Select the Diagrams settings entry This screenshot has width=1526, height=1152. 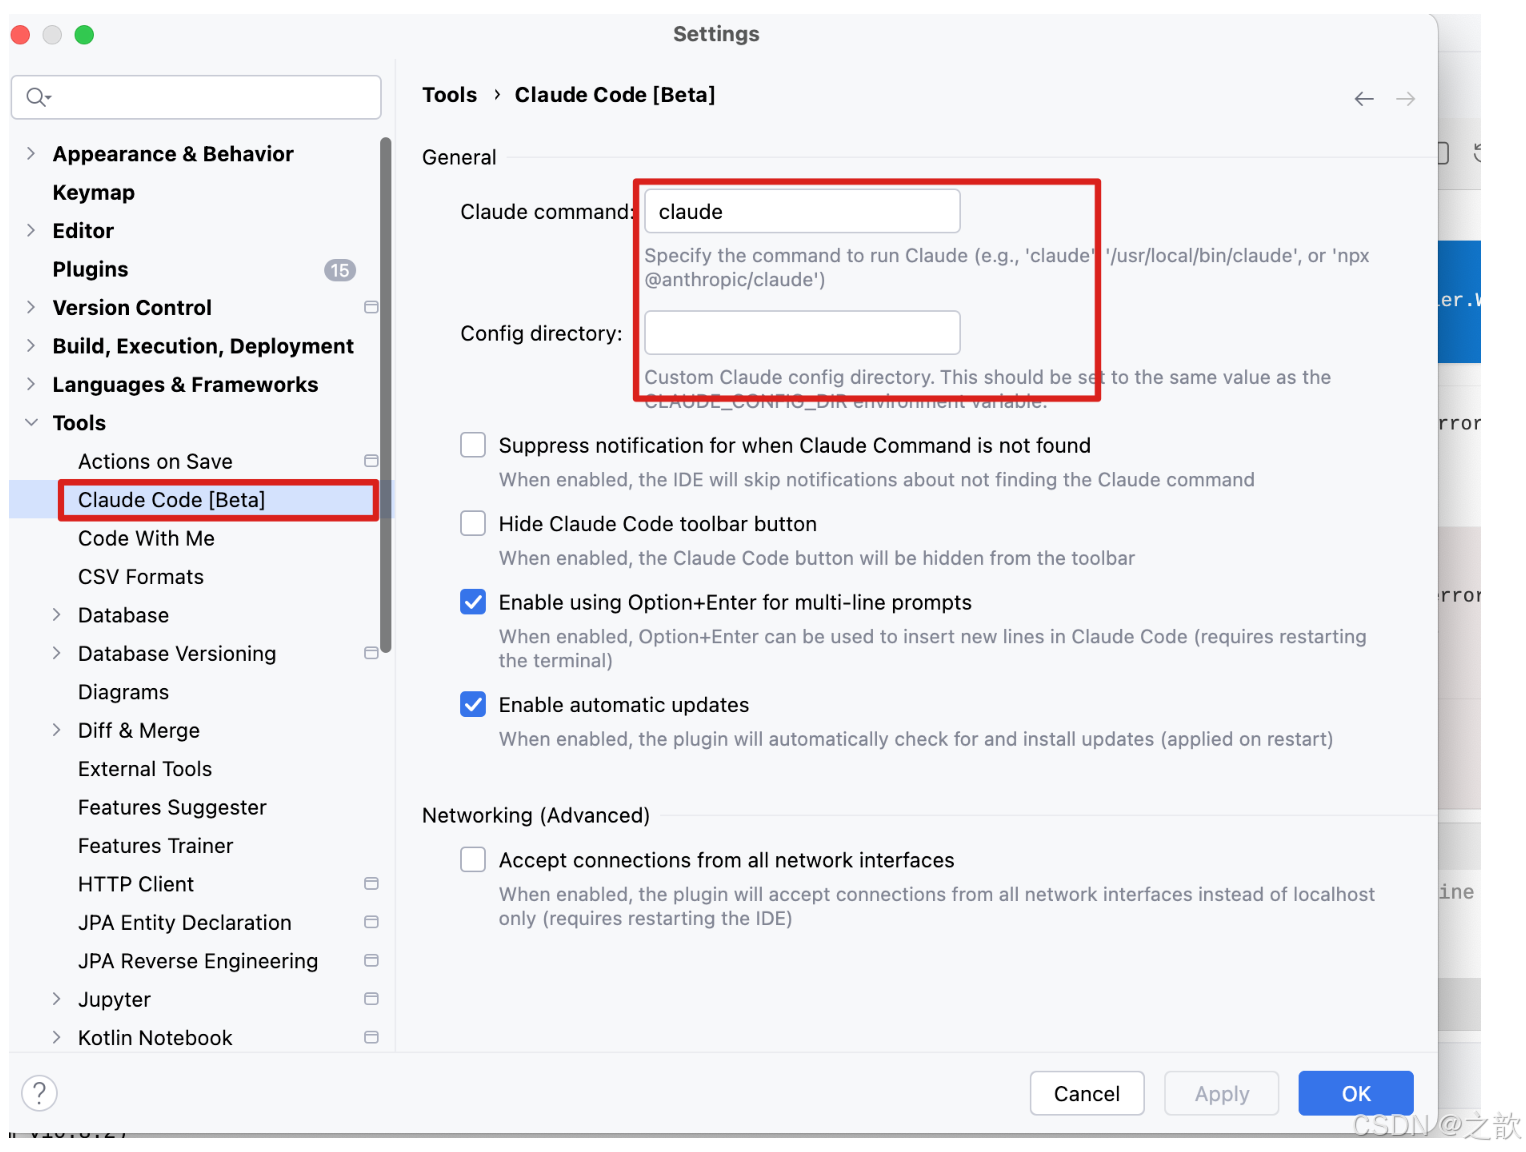click(x=123, y=692)
